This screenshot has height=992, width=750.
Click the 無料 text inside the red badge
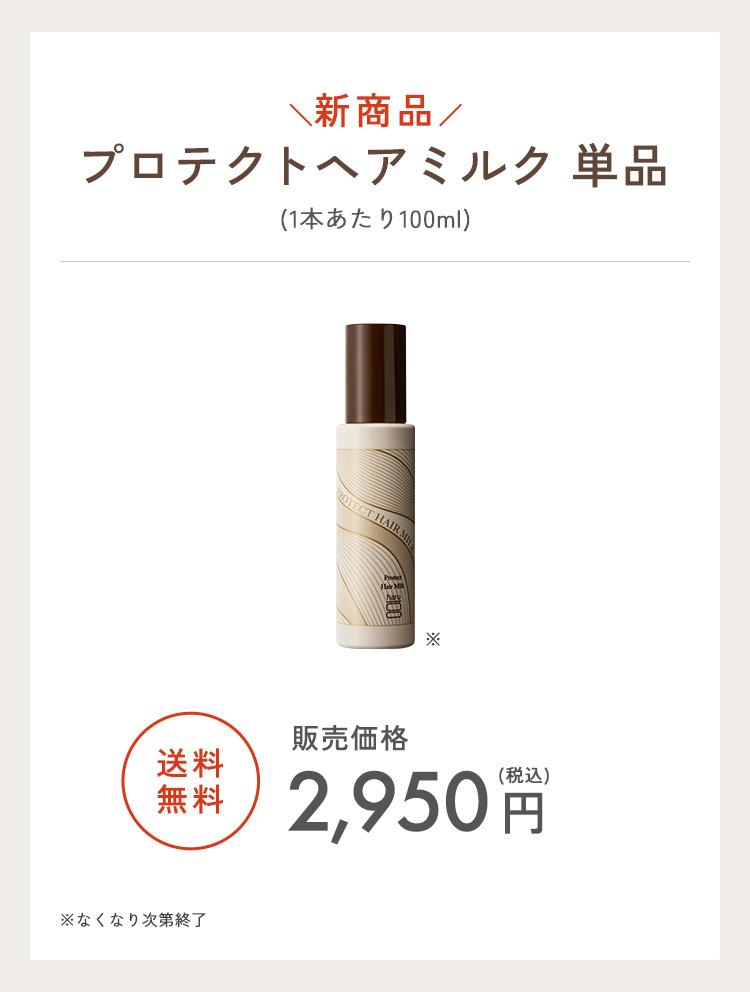pos(191,799)
